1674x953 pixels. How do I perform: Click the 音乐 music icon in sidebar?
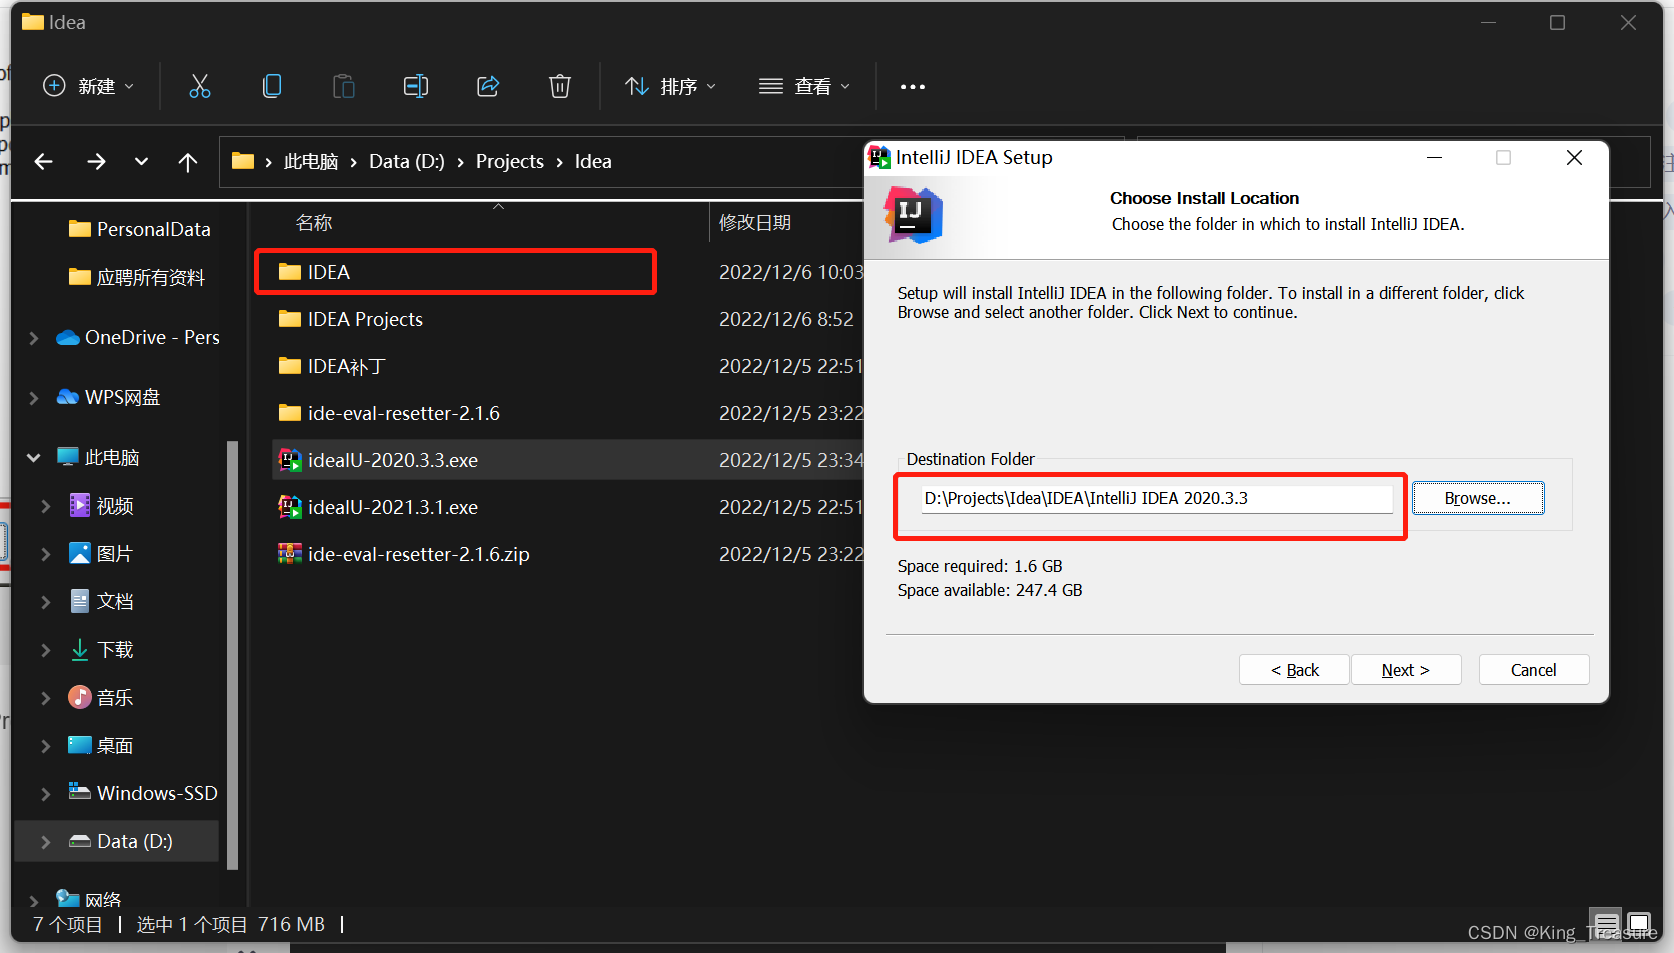[x=80, y=697]
